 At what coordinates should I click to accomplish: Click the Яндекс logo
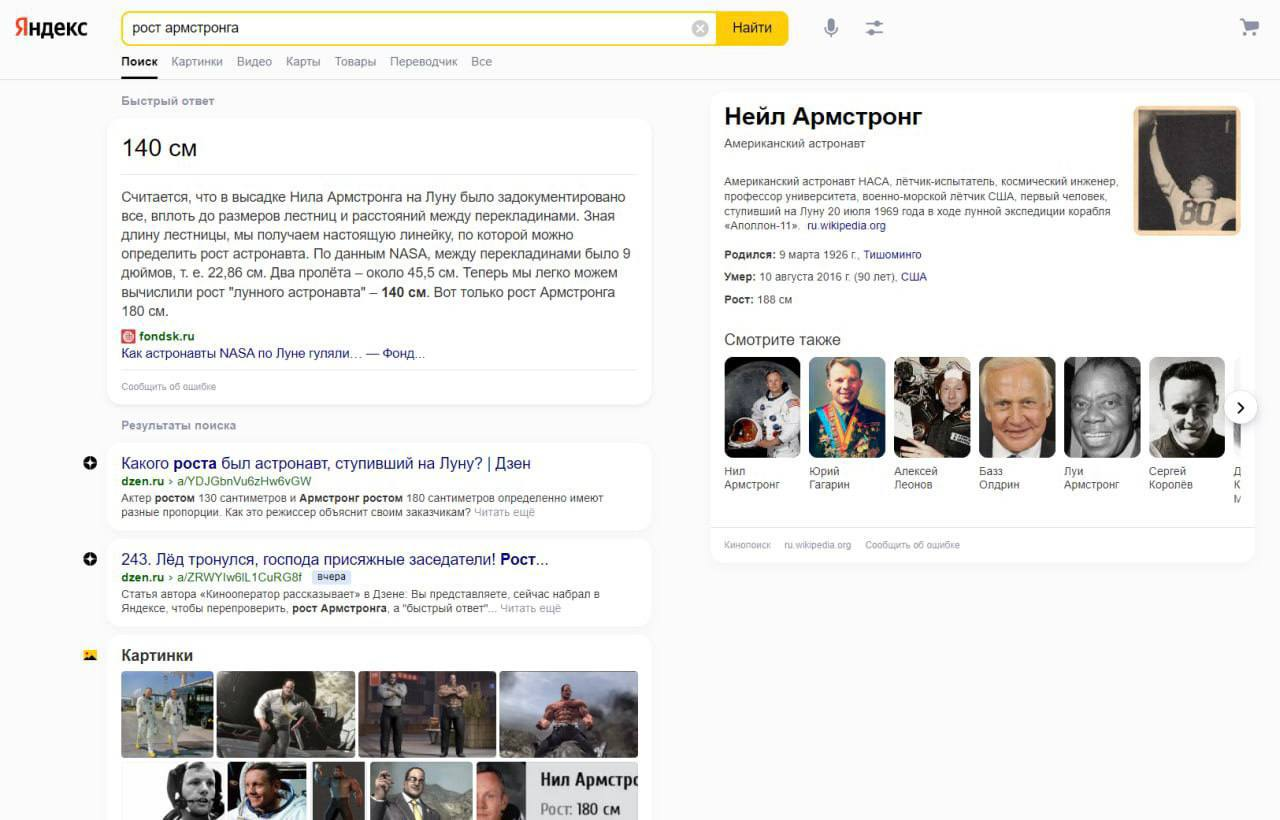point(51,28)
